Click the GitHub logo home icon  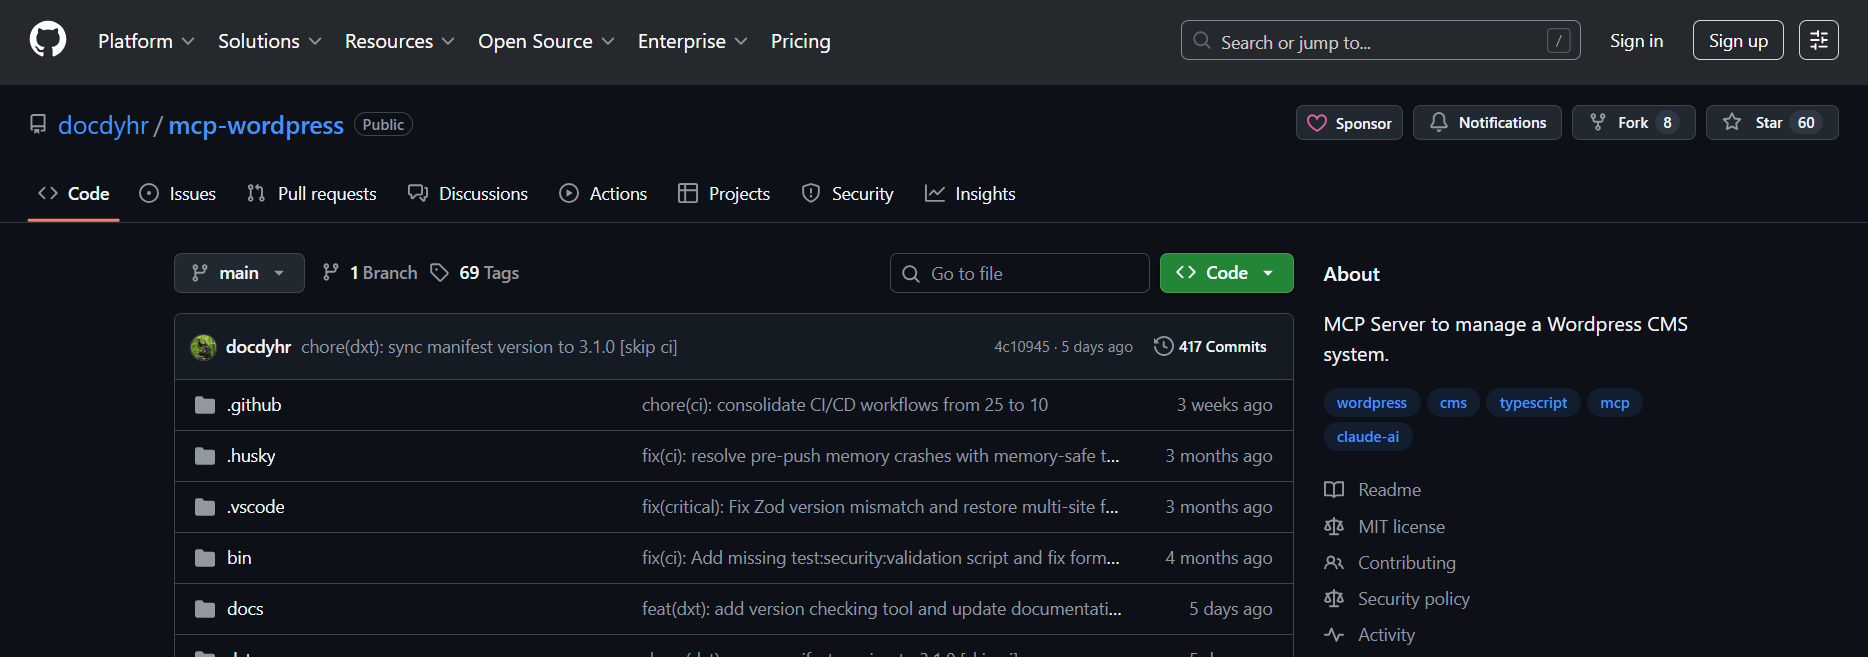point(48,40)
